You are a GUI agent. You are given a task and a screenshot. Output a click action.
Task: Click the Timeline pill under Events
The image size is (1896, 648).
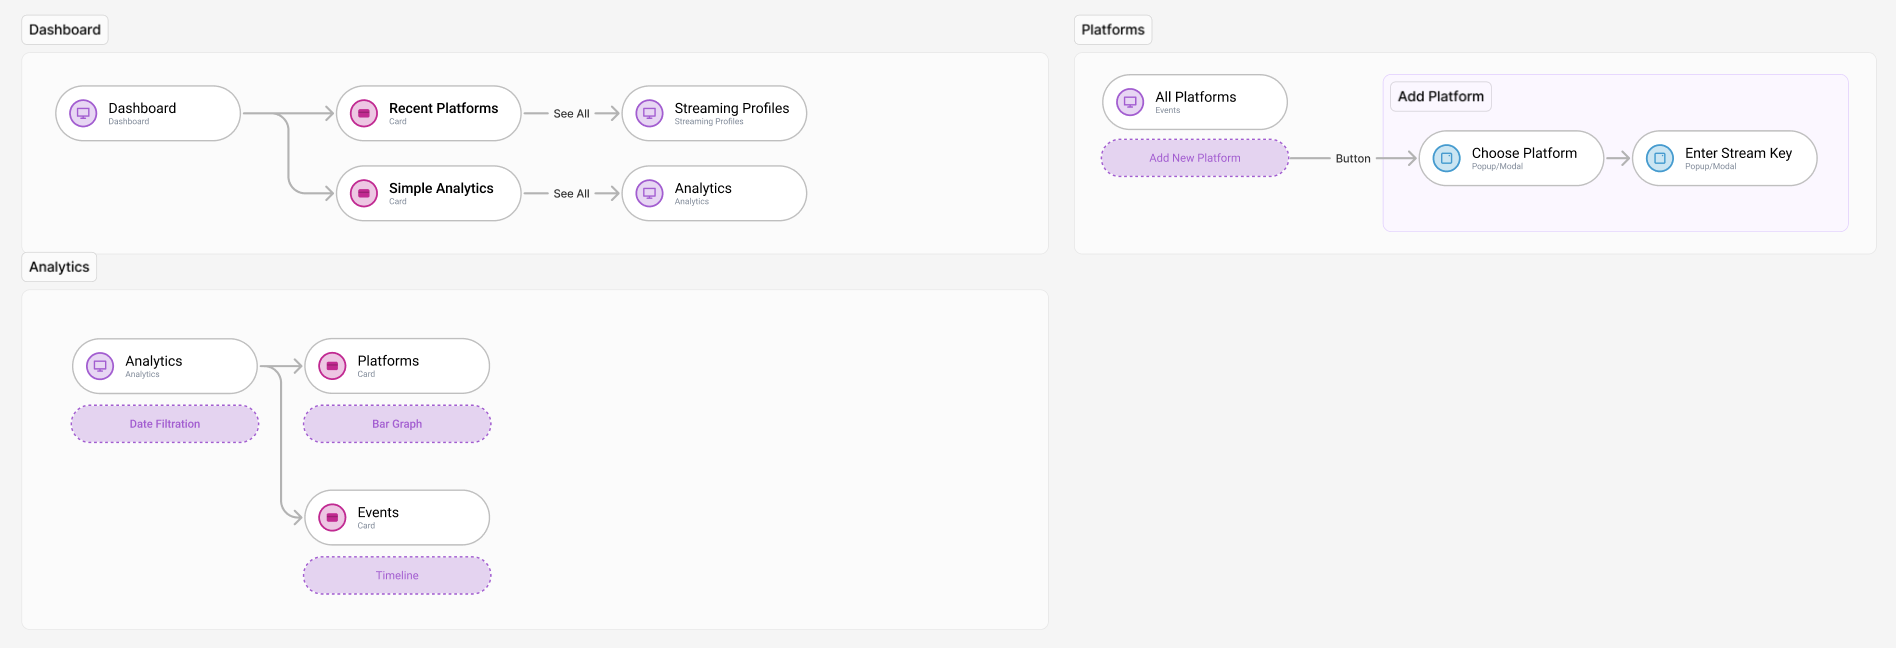pos(397,575)
